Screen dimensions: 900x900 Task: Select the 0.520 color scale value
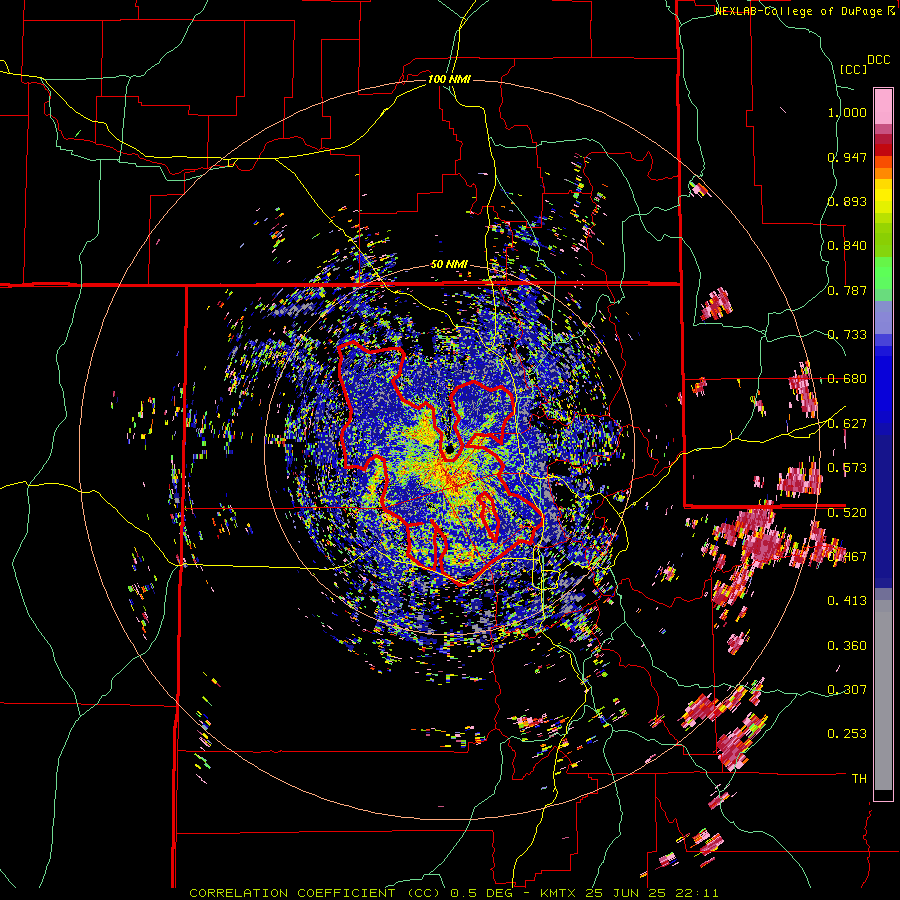847,512
